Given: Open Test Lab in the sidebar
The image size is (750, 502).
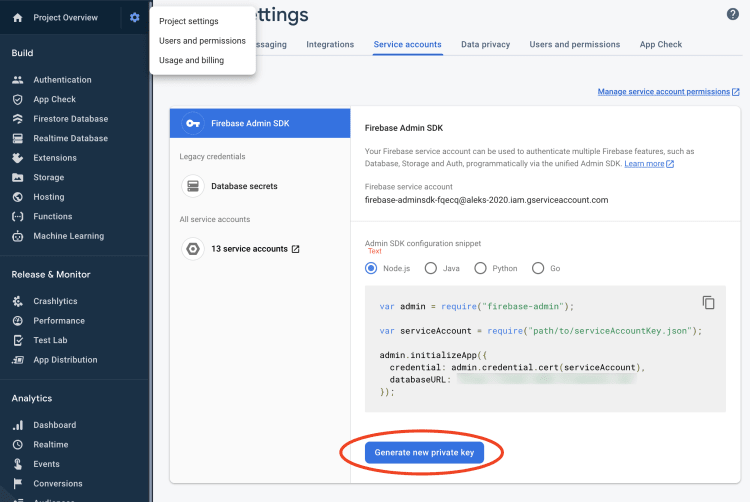Looking at the screenshot, I should pos(50,340).
